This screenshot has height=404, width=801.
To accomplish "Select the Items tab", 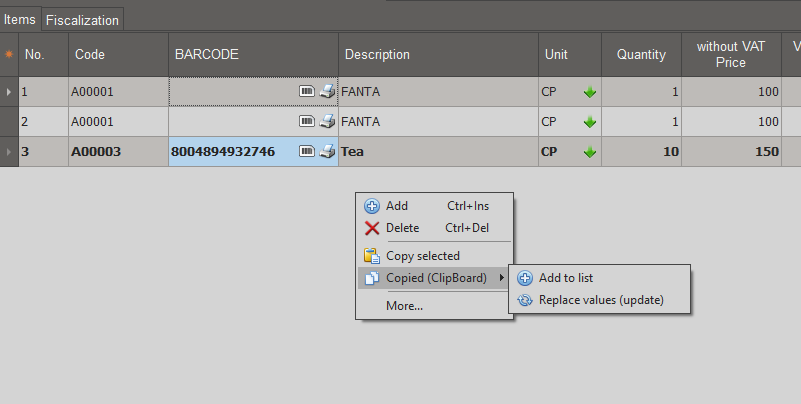I will (x=20, y=19).
